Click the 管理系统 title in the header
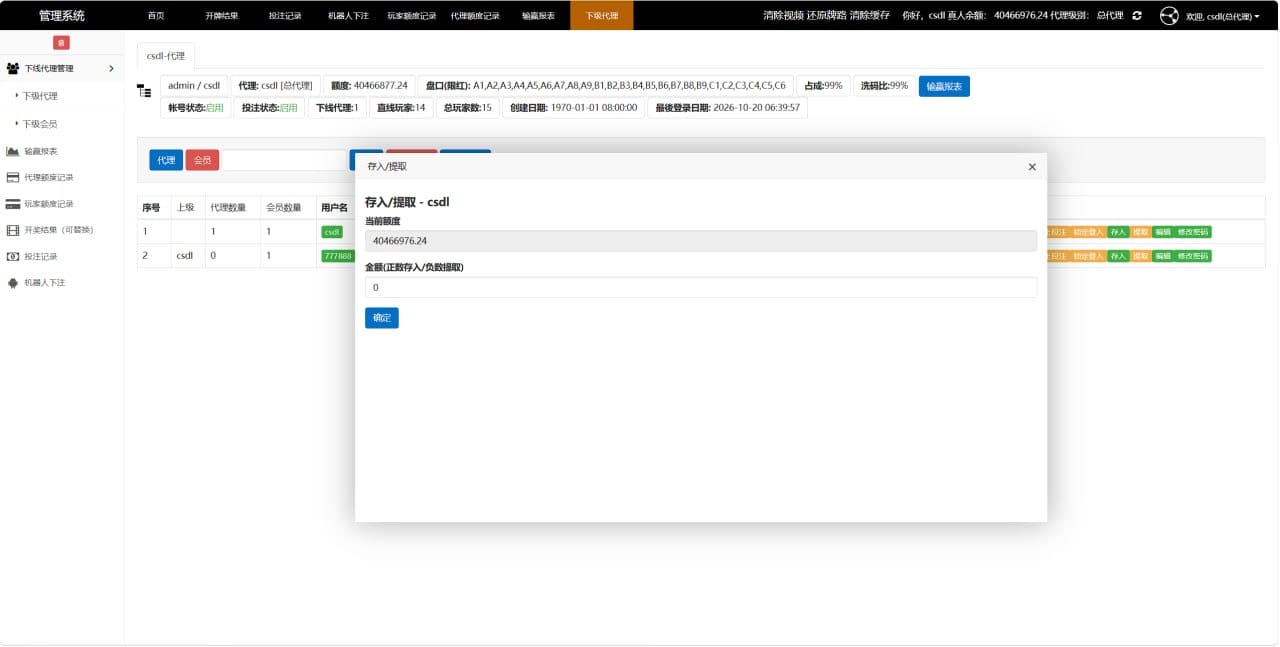The height and width of the screenshot is (647, 1280). click(62, 16)
